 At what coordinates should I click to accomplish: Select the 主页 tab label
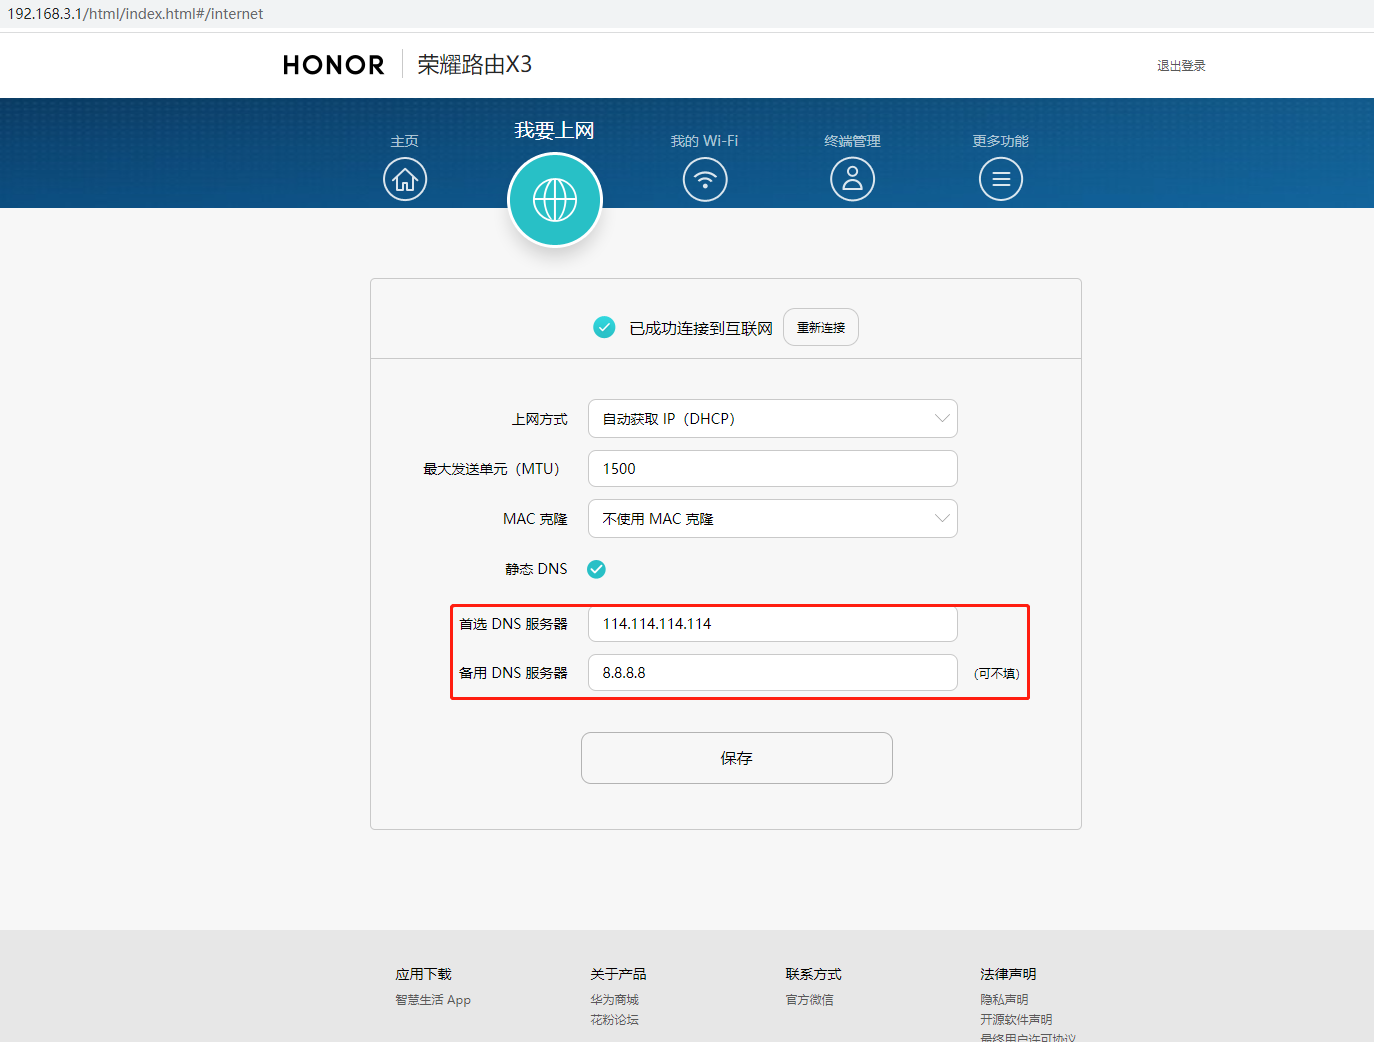pos(405,141)
